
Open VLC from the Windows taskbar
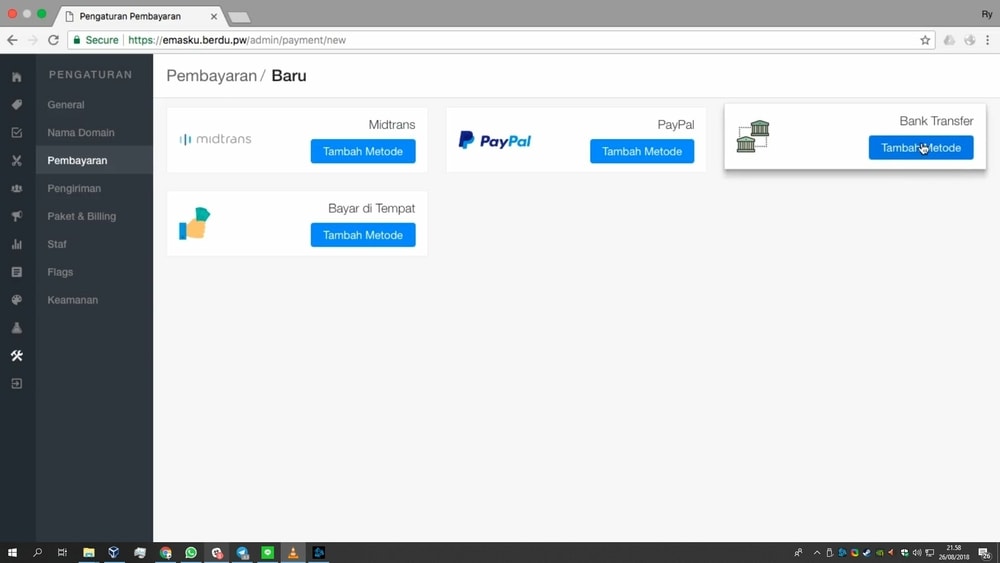coord(293,553)
